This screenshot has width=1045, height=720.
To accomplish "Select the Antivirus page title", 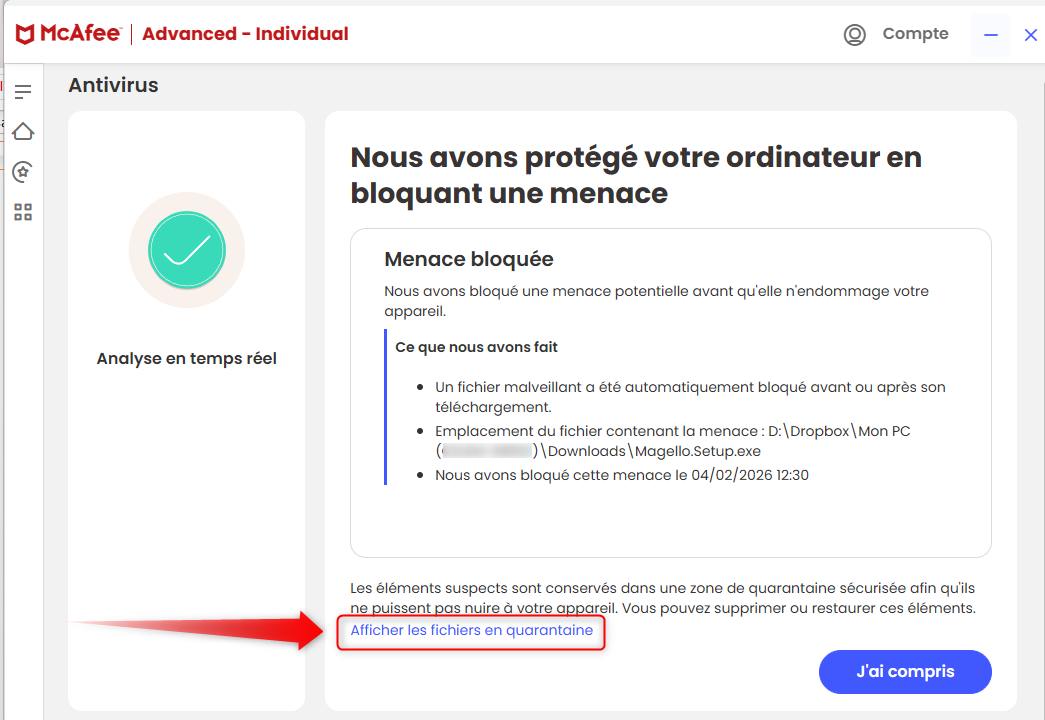I will pos(113,85).
